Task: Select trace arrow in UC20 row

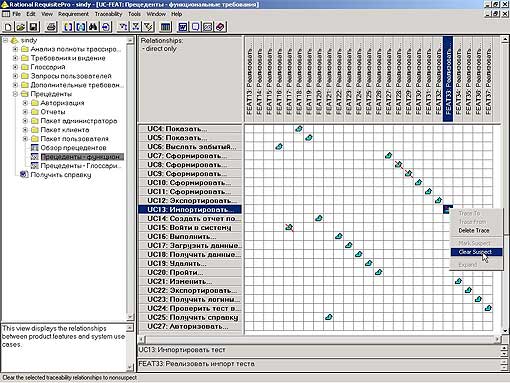Action: (378, 272)
